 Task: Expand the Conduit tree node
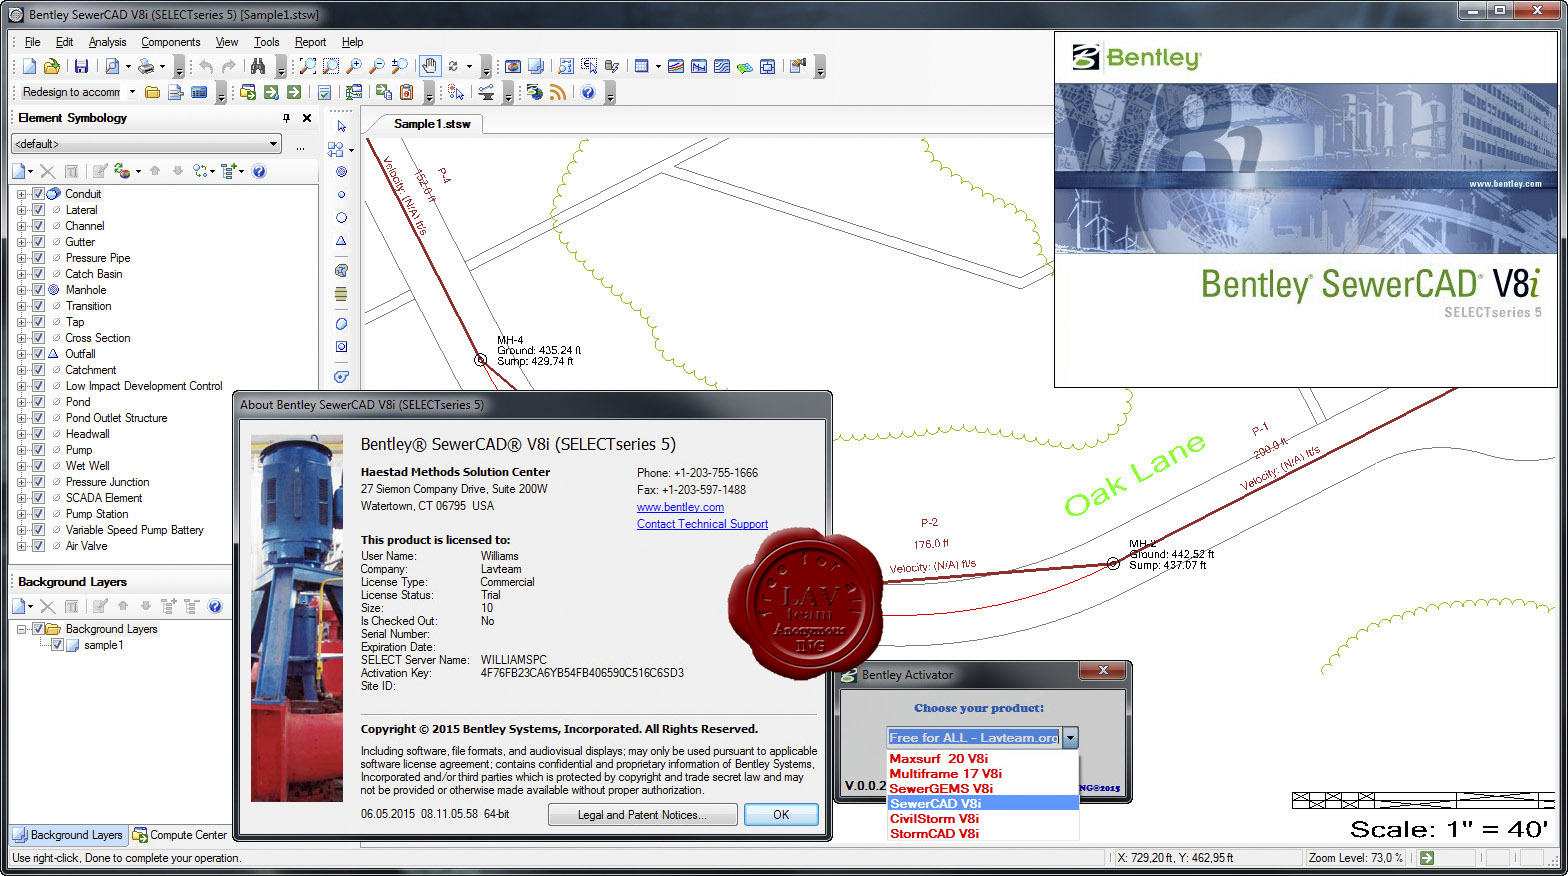click(x=22, y=194)
